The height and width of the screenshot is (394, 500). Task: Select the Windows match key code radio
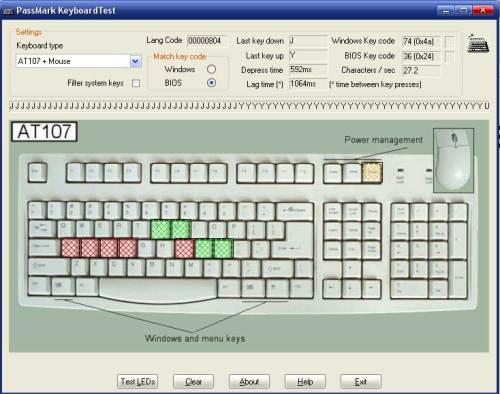[211, 69]
